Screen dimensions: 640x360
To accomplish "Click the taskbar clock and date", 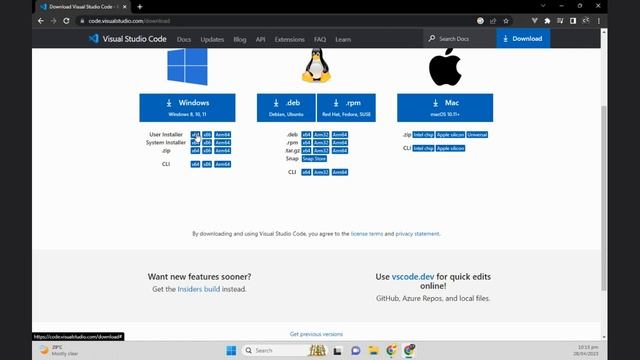I will (x=587, y=351).
